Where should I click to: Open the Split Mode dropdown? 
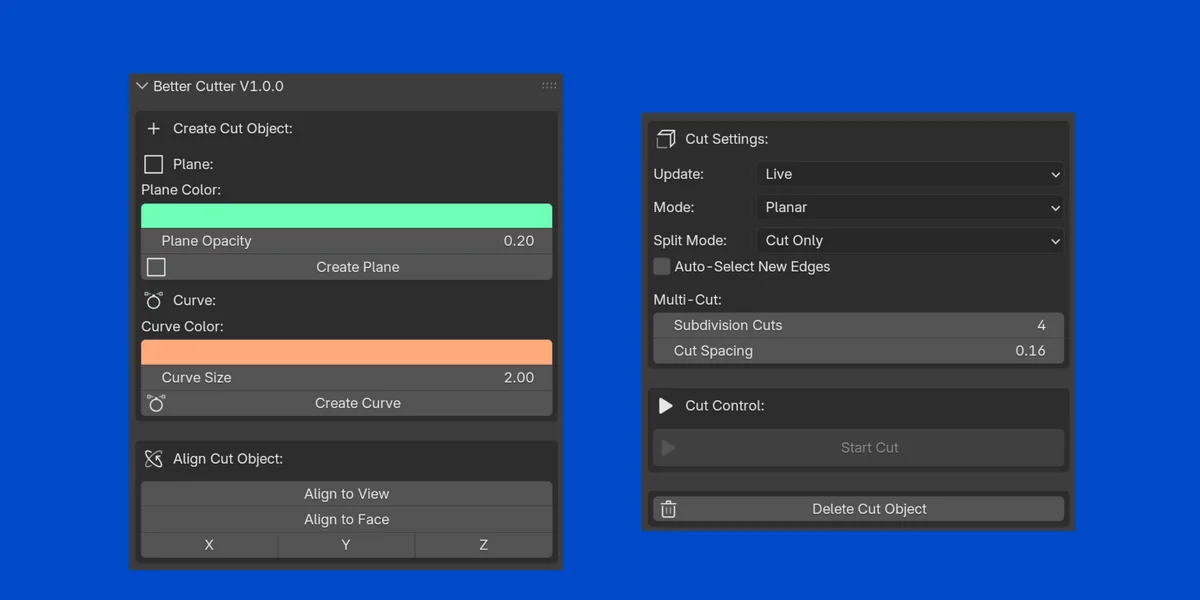click(909, 241)
